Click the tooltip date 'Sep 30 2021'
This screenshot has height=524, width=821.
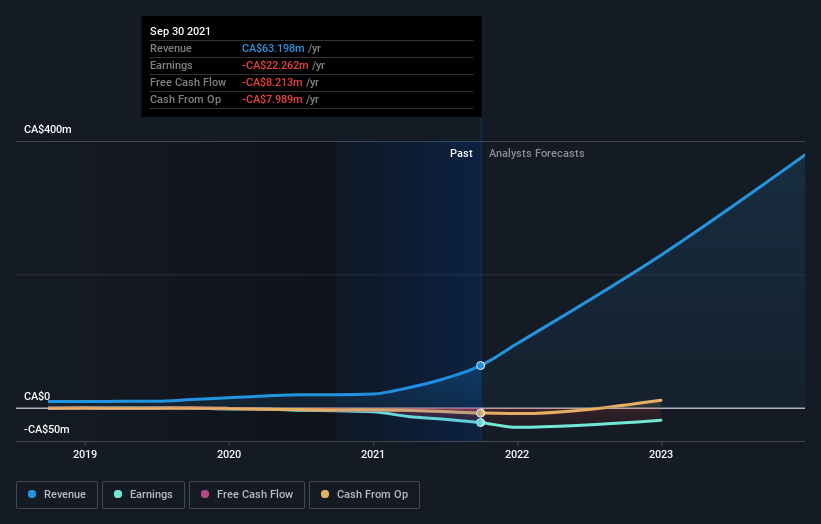tap(180, 31)
